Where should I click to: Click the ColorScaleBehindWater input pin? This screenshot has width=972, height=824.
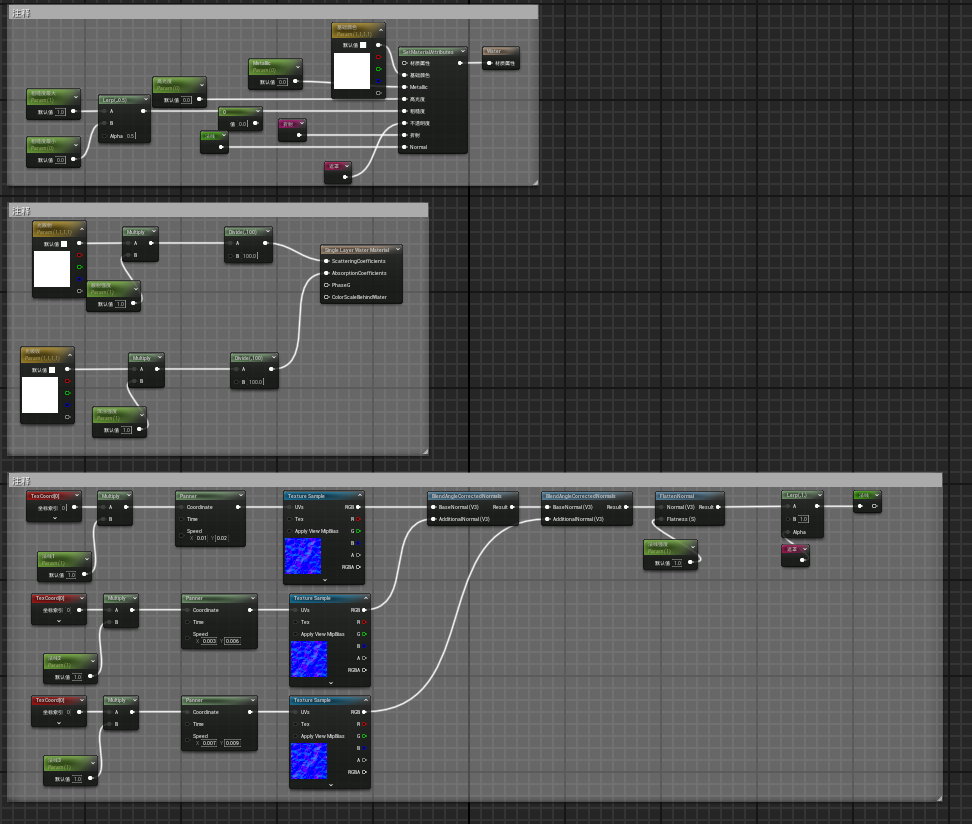pos(327,297)
